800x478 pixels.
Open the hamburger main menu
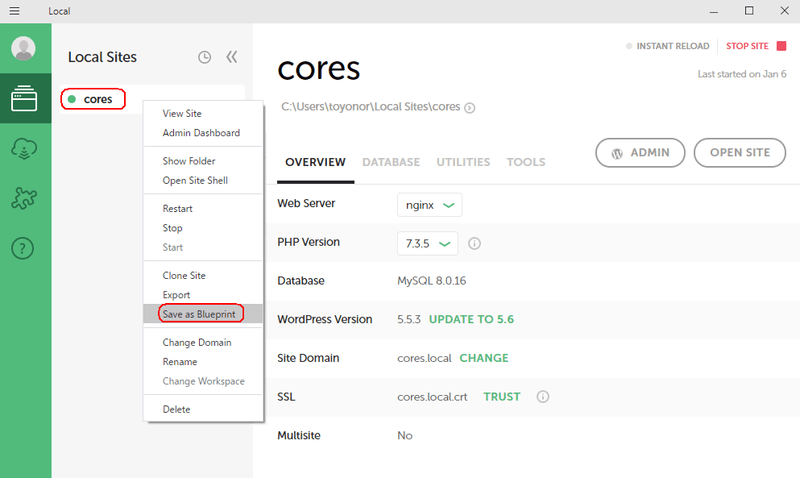click(14, 11)
